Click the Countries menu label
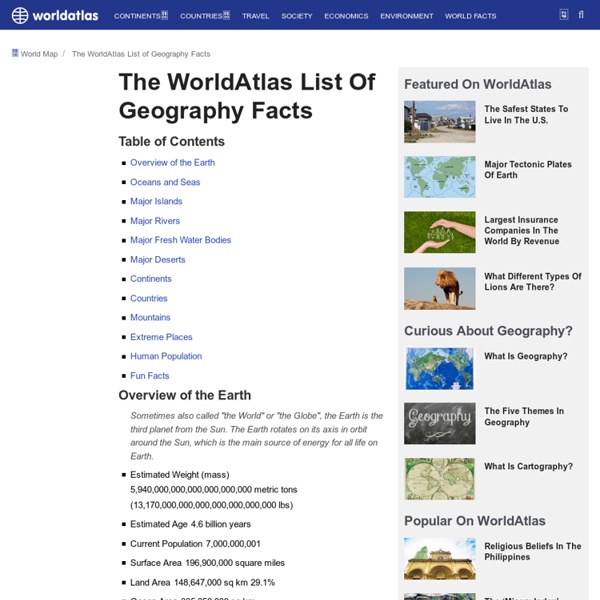Image resolution: width=600 pixels, height=600 pixels. (x=201, y=16)
